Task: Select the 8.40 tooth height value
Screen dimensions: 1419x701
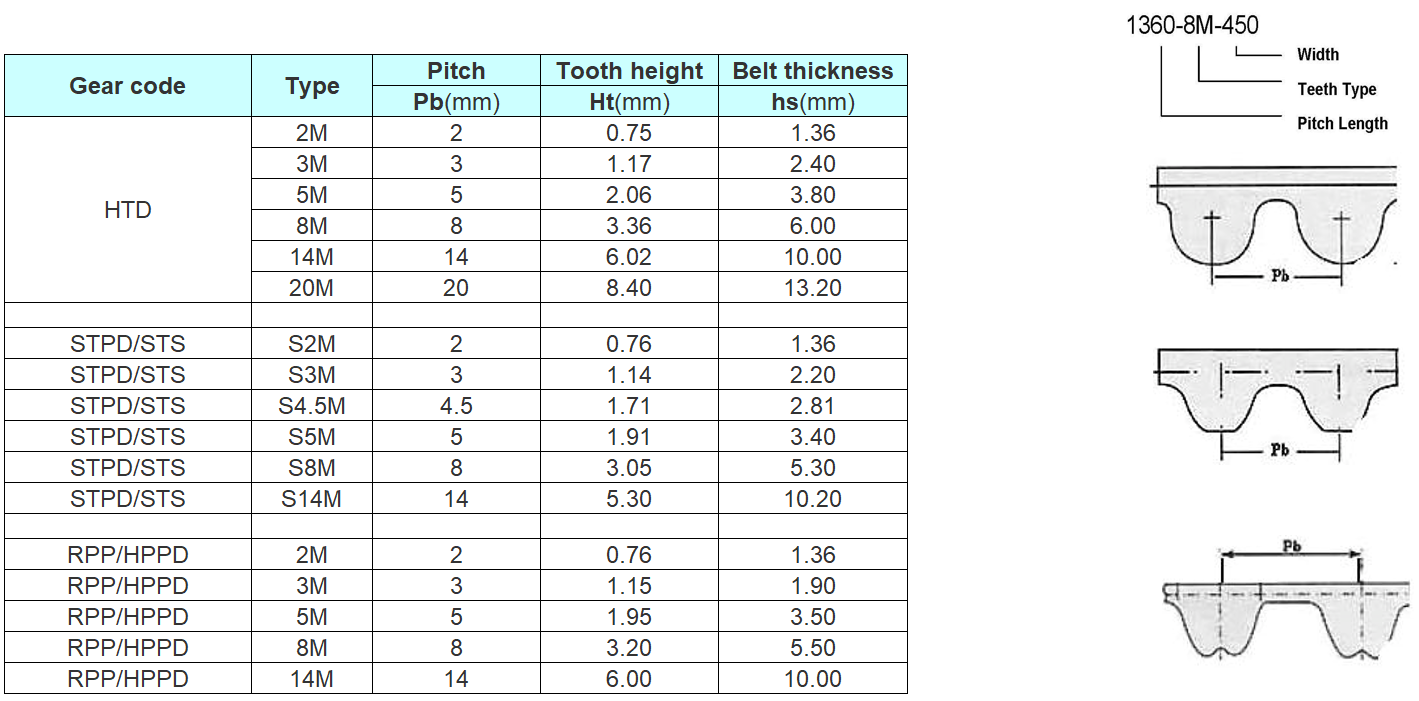Action: (630, 288)
